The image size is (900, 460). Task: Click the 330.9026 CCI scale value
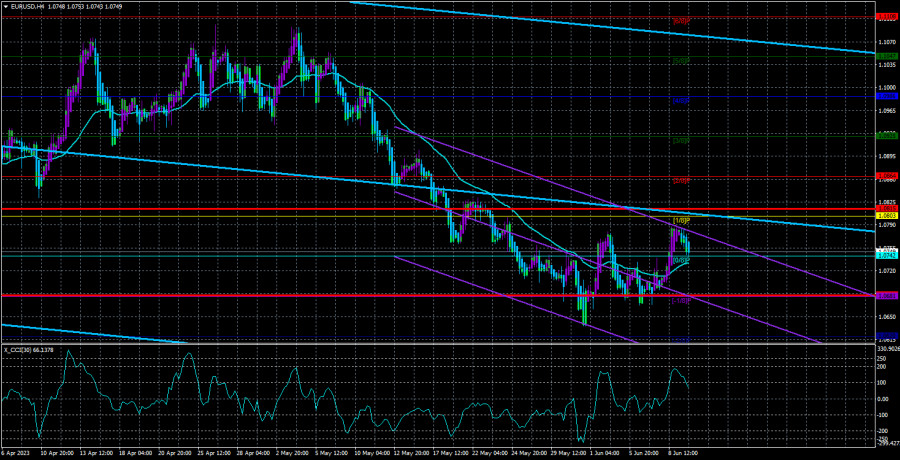coord(889,349)
